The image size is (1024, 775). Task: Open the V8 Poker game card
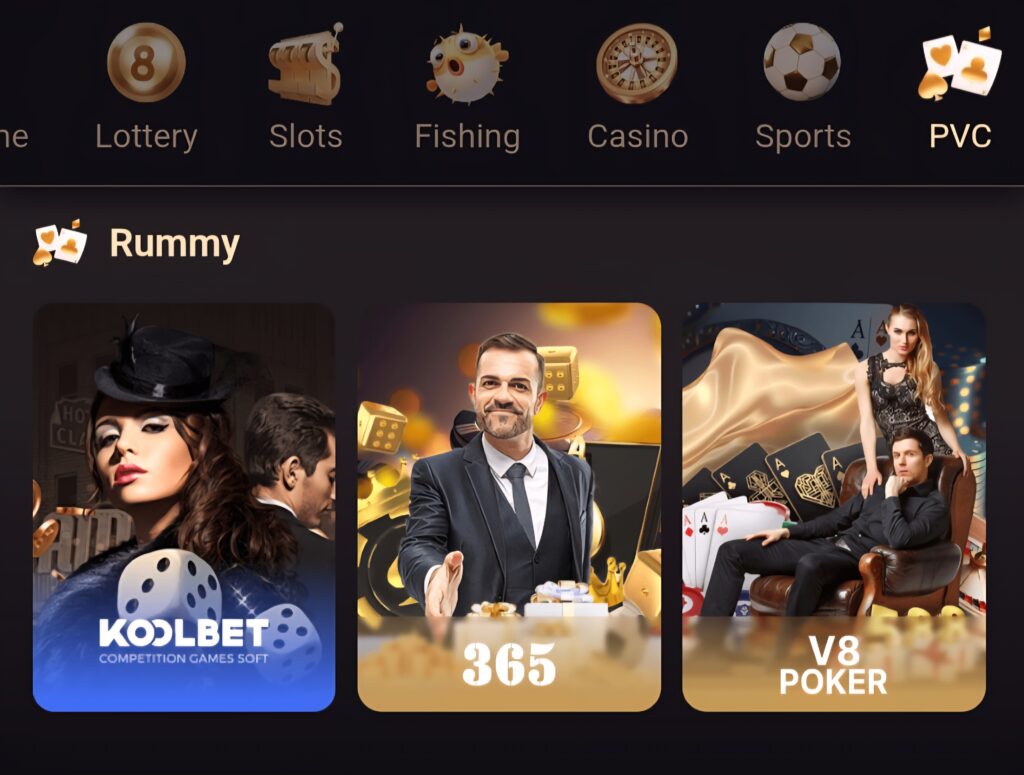(834, 507)
